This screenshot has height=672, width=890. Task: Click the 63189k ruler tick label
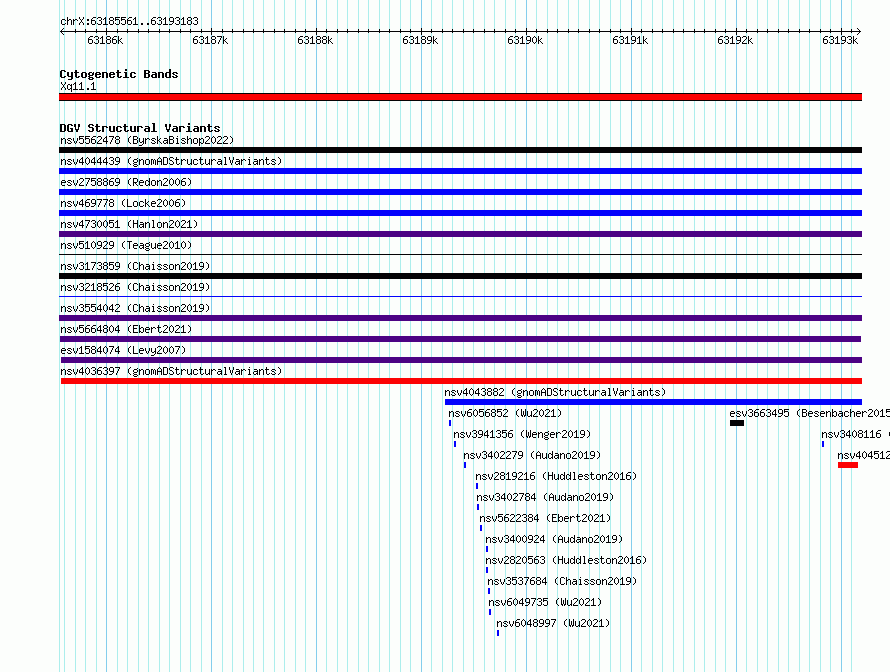pyautogui.click(x=420, y=40)
